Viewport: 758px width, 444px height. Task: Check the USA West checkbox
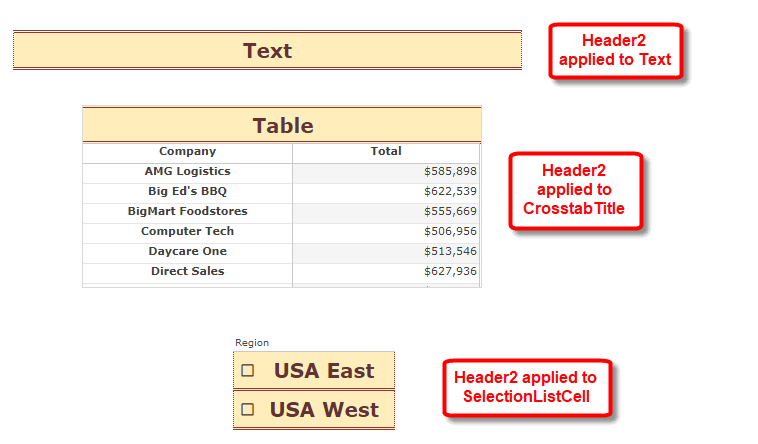[248, 410]
